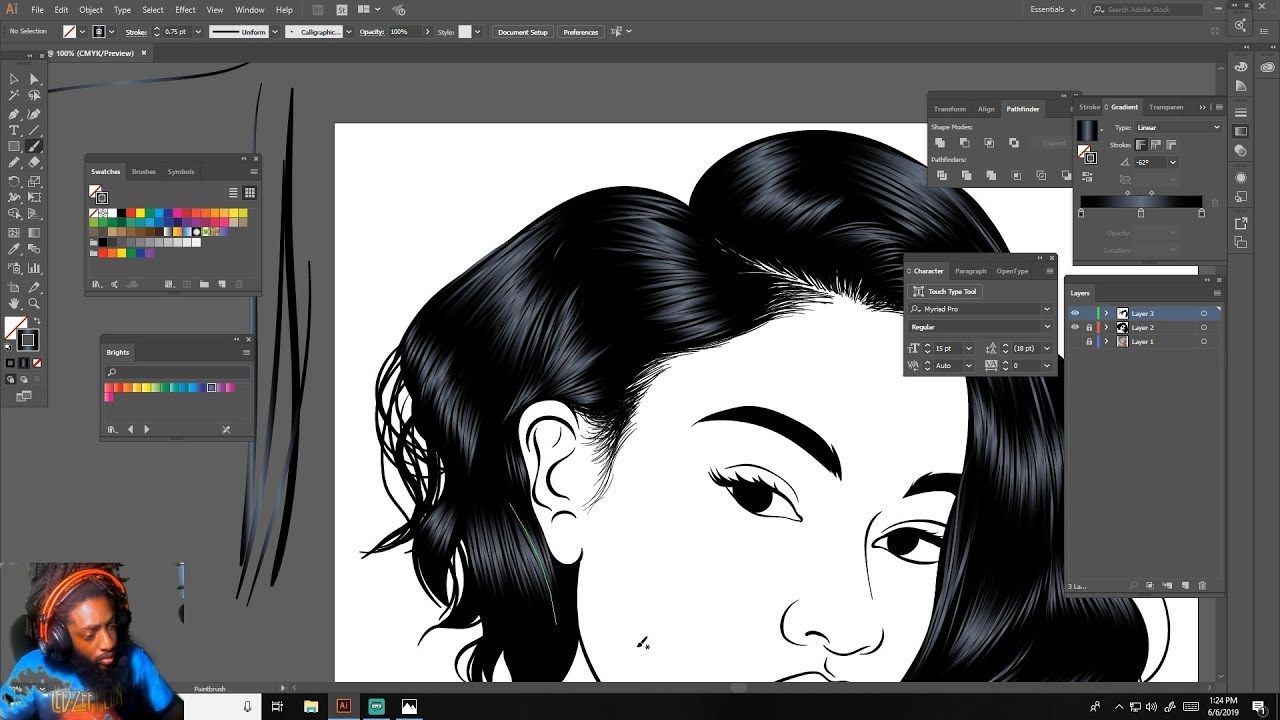
Task: Select the Magic Wand tool
Action: [14, 96]
